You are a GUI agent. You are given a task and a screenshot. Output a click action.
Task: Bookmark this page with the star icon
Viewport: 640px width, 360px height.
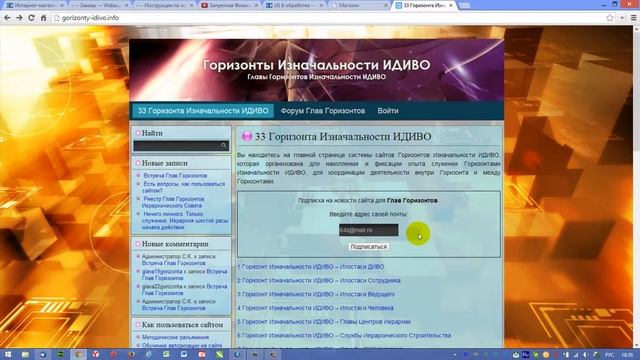pyautogui.click(x=610, y=18)
